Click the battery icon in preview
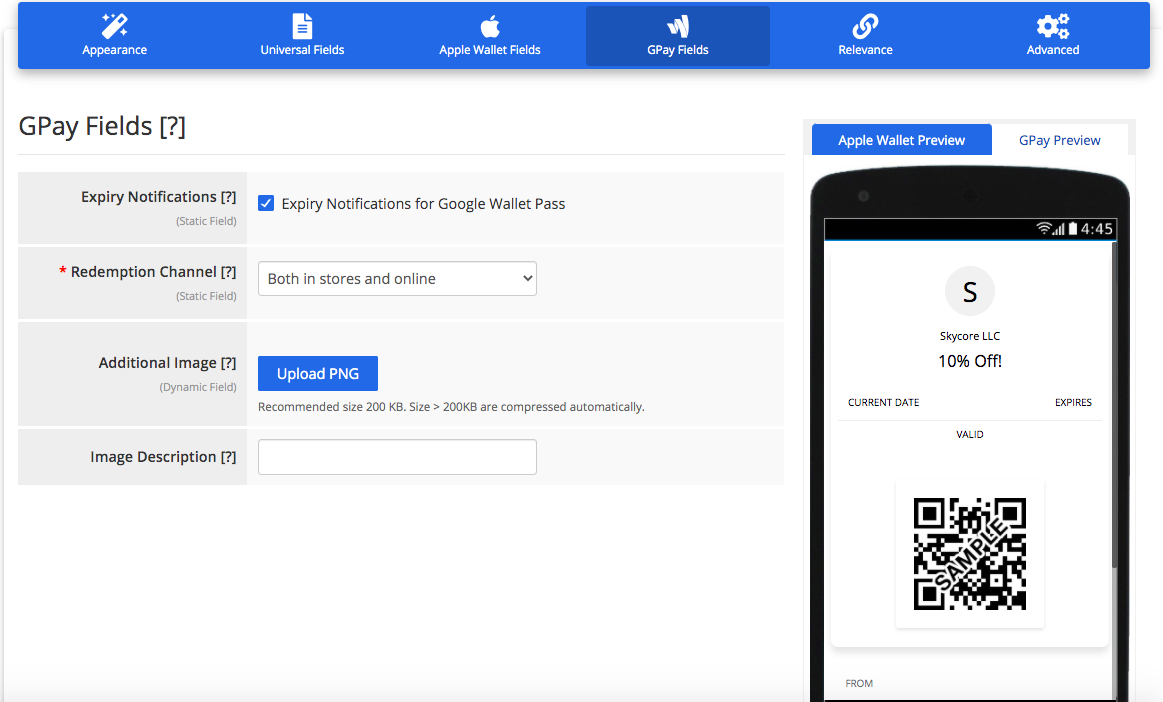This screenshot has height=702, width=1163. pos(1073,229)
